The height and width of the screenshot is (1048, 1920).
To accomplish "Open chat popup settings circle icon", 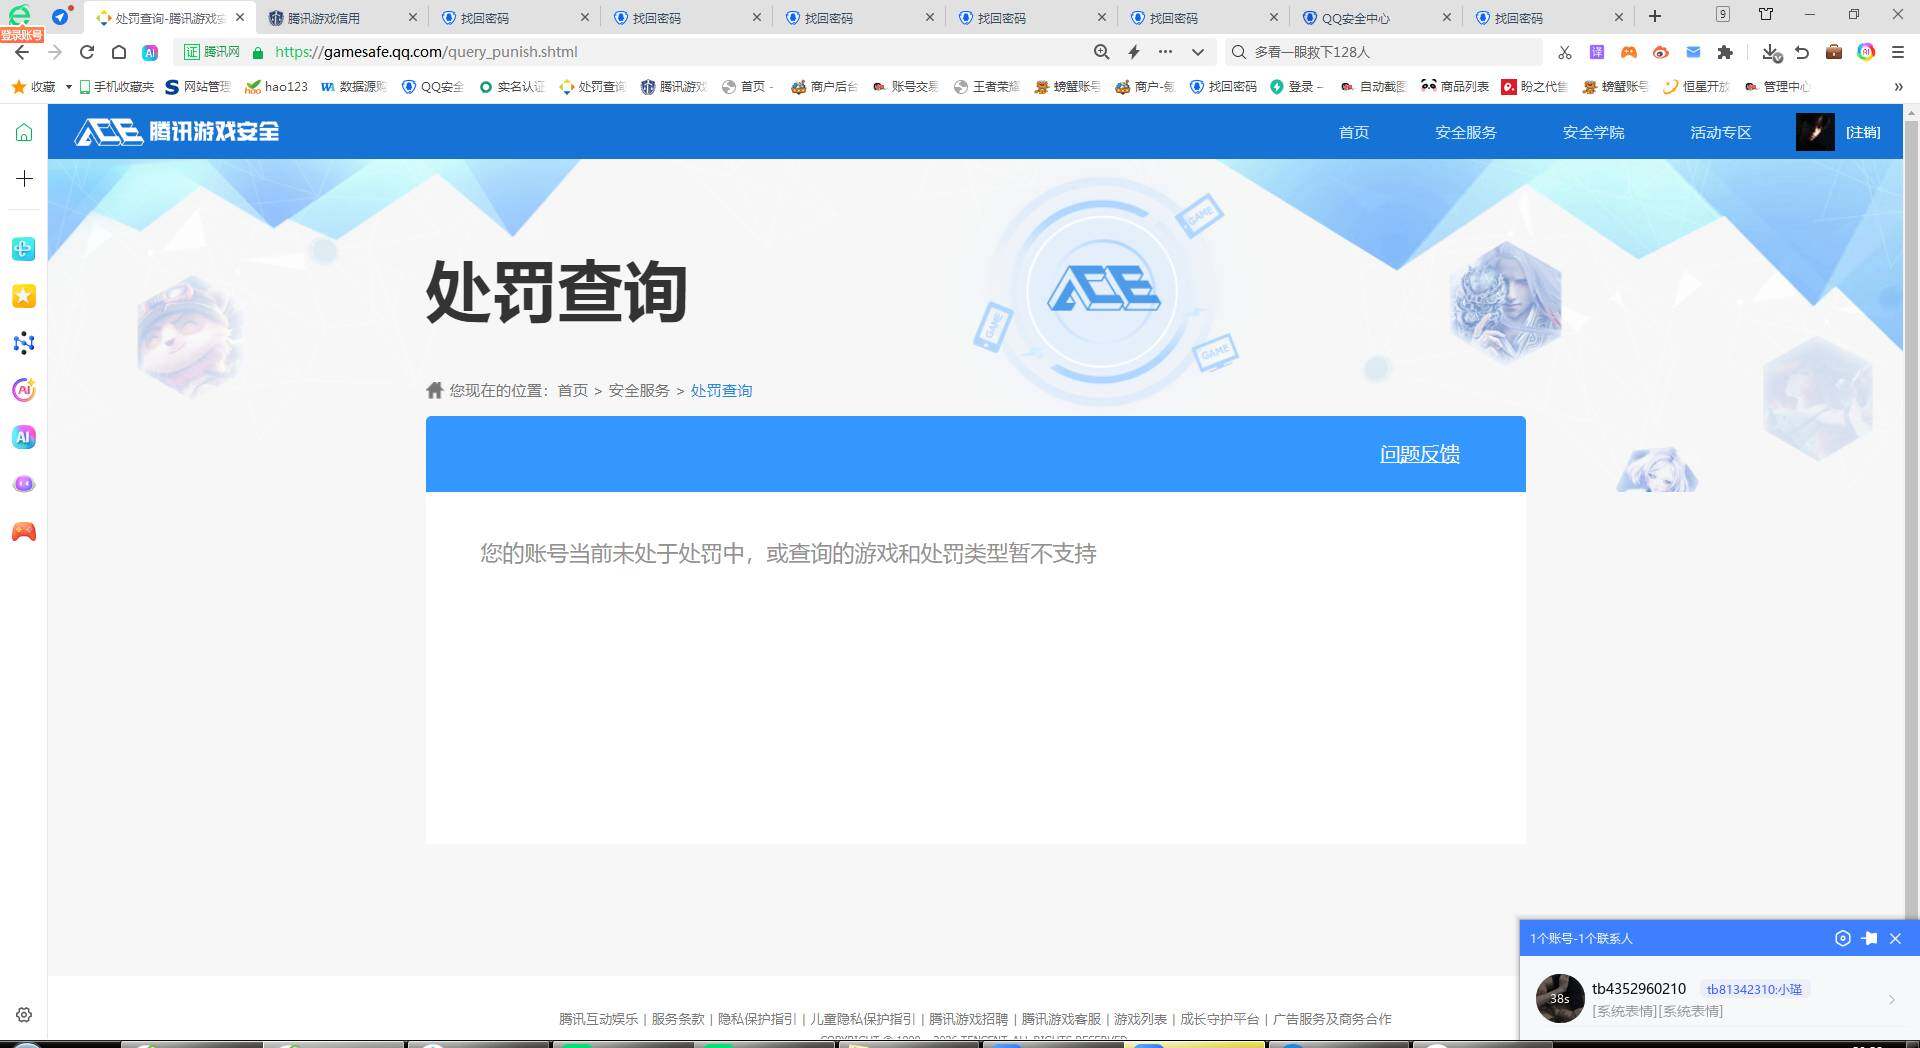I will [x=1842, y=938].
